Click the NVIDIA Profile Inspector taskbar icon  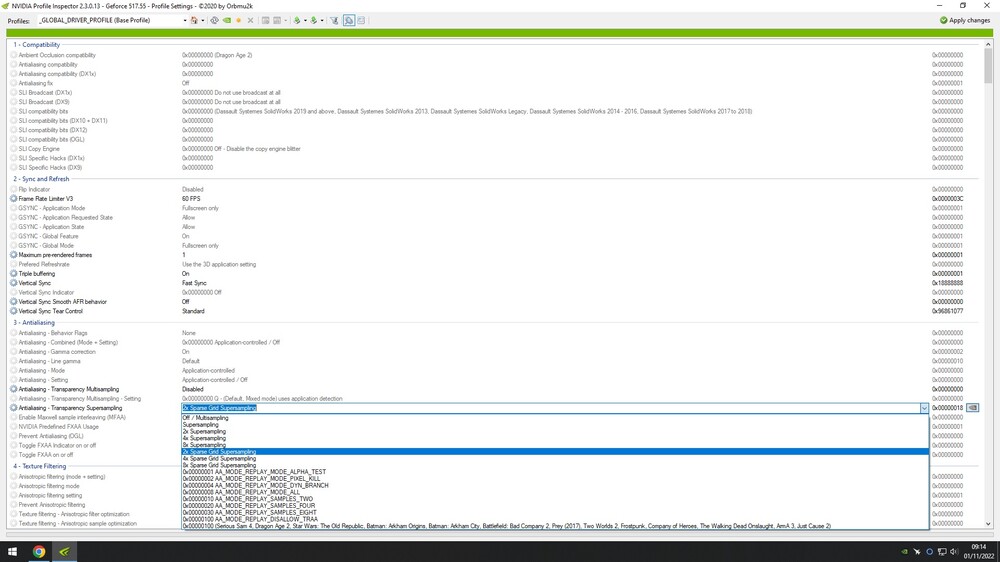coord(64,552)
